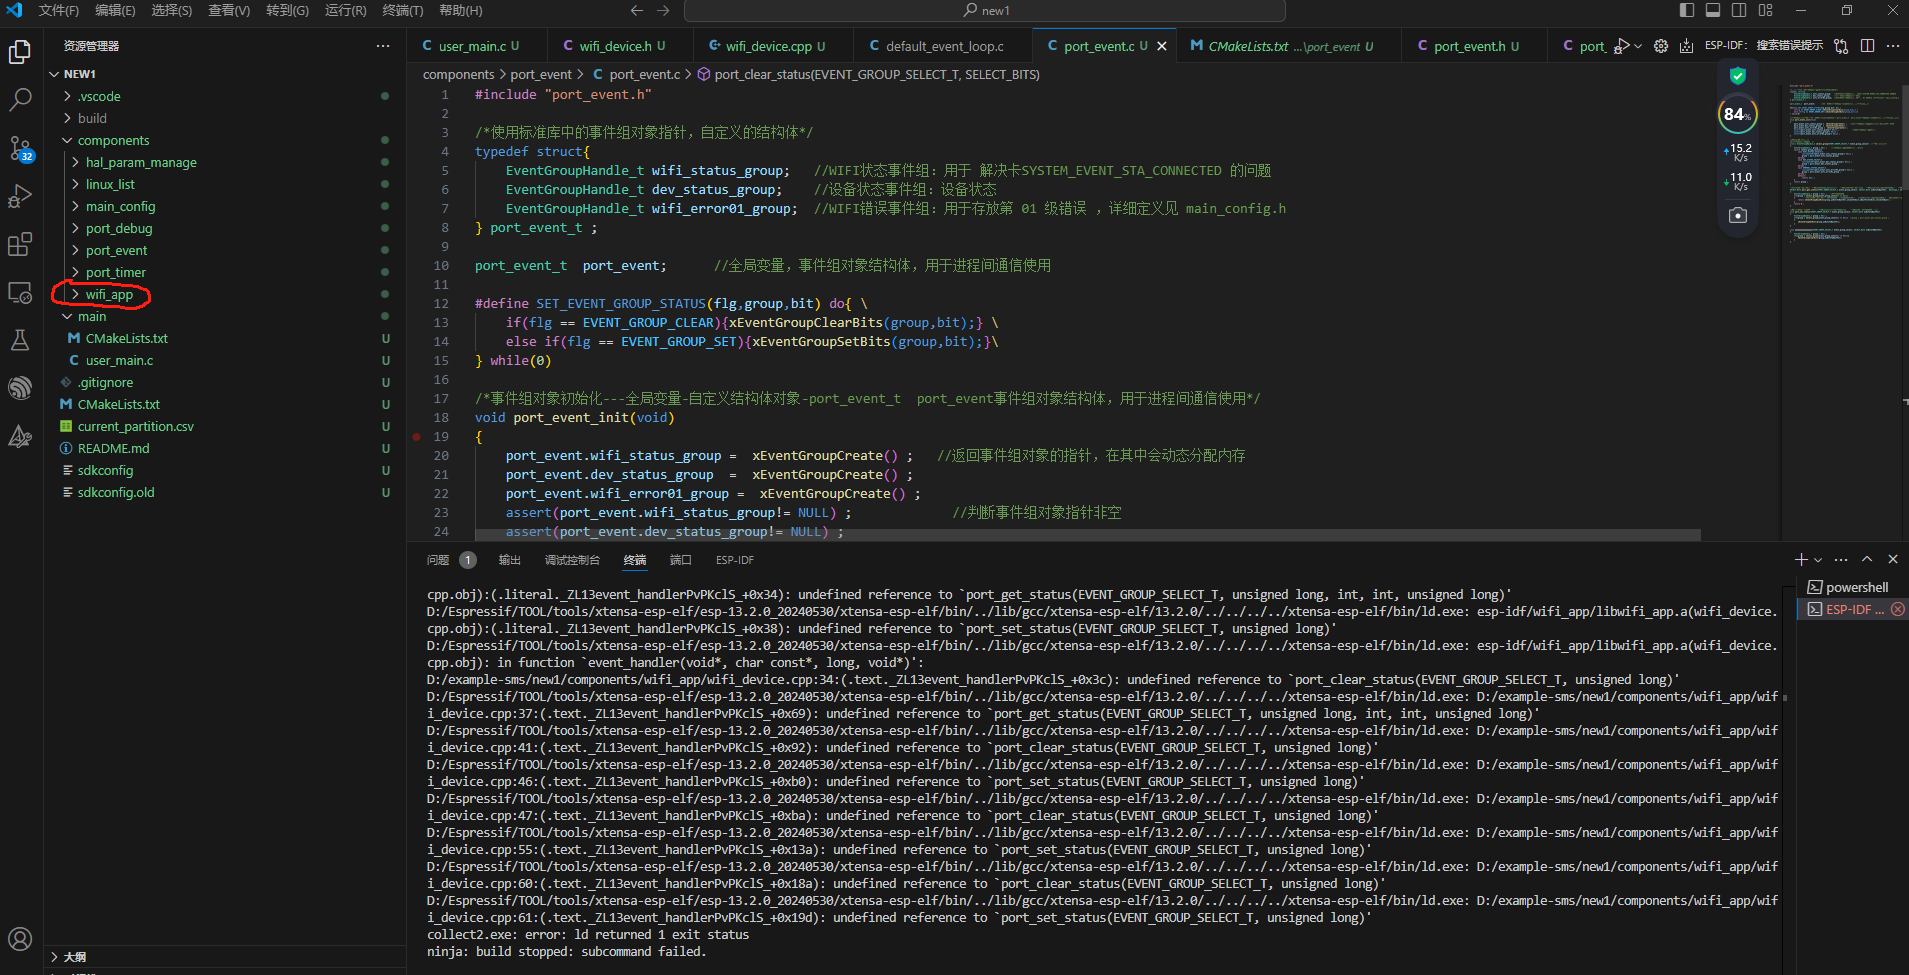
Task: Click the open changes compare icon
Action: pos(1841,46)
